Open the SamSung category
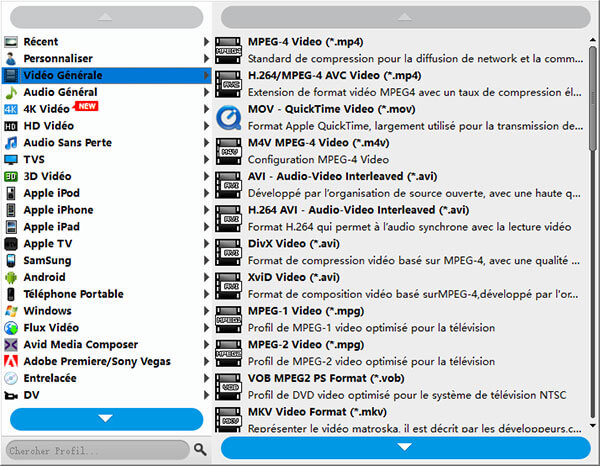Viewport: 600px width, 466px height. (x=107, y=261)
